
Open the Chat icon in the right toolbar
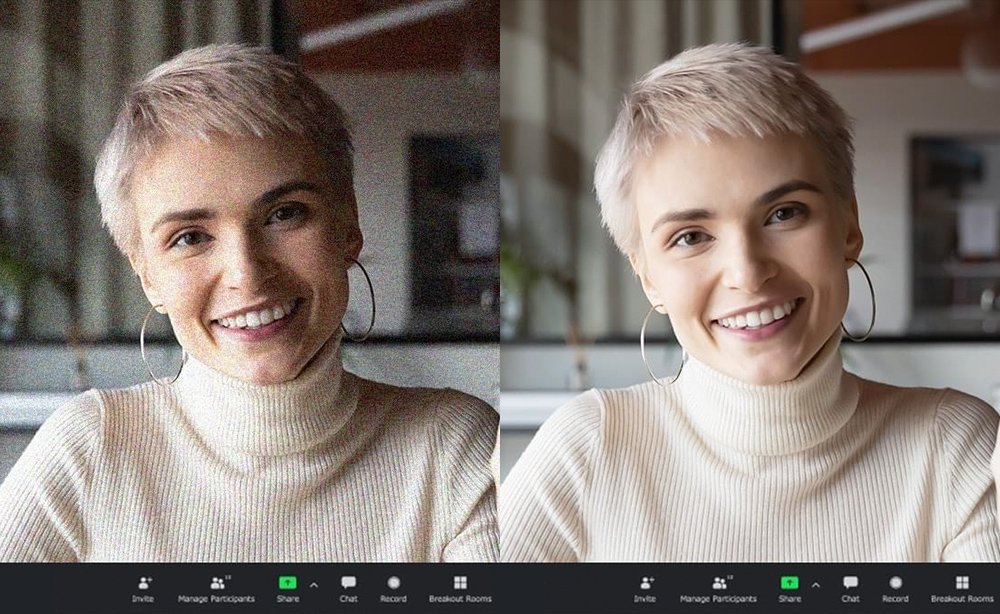tap(850, 582)
